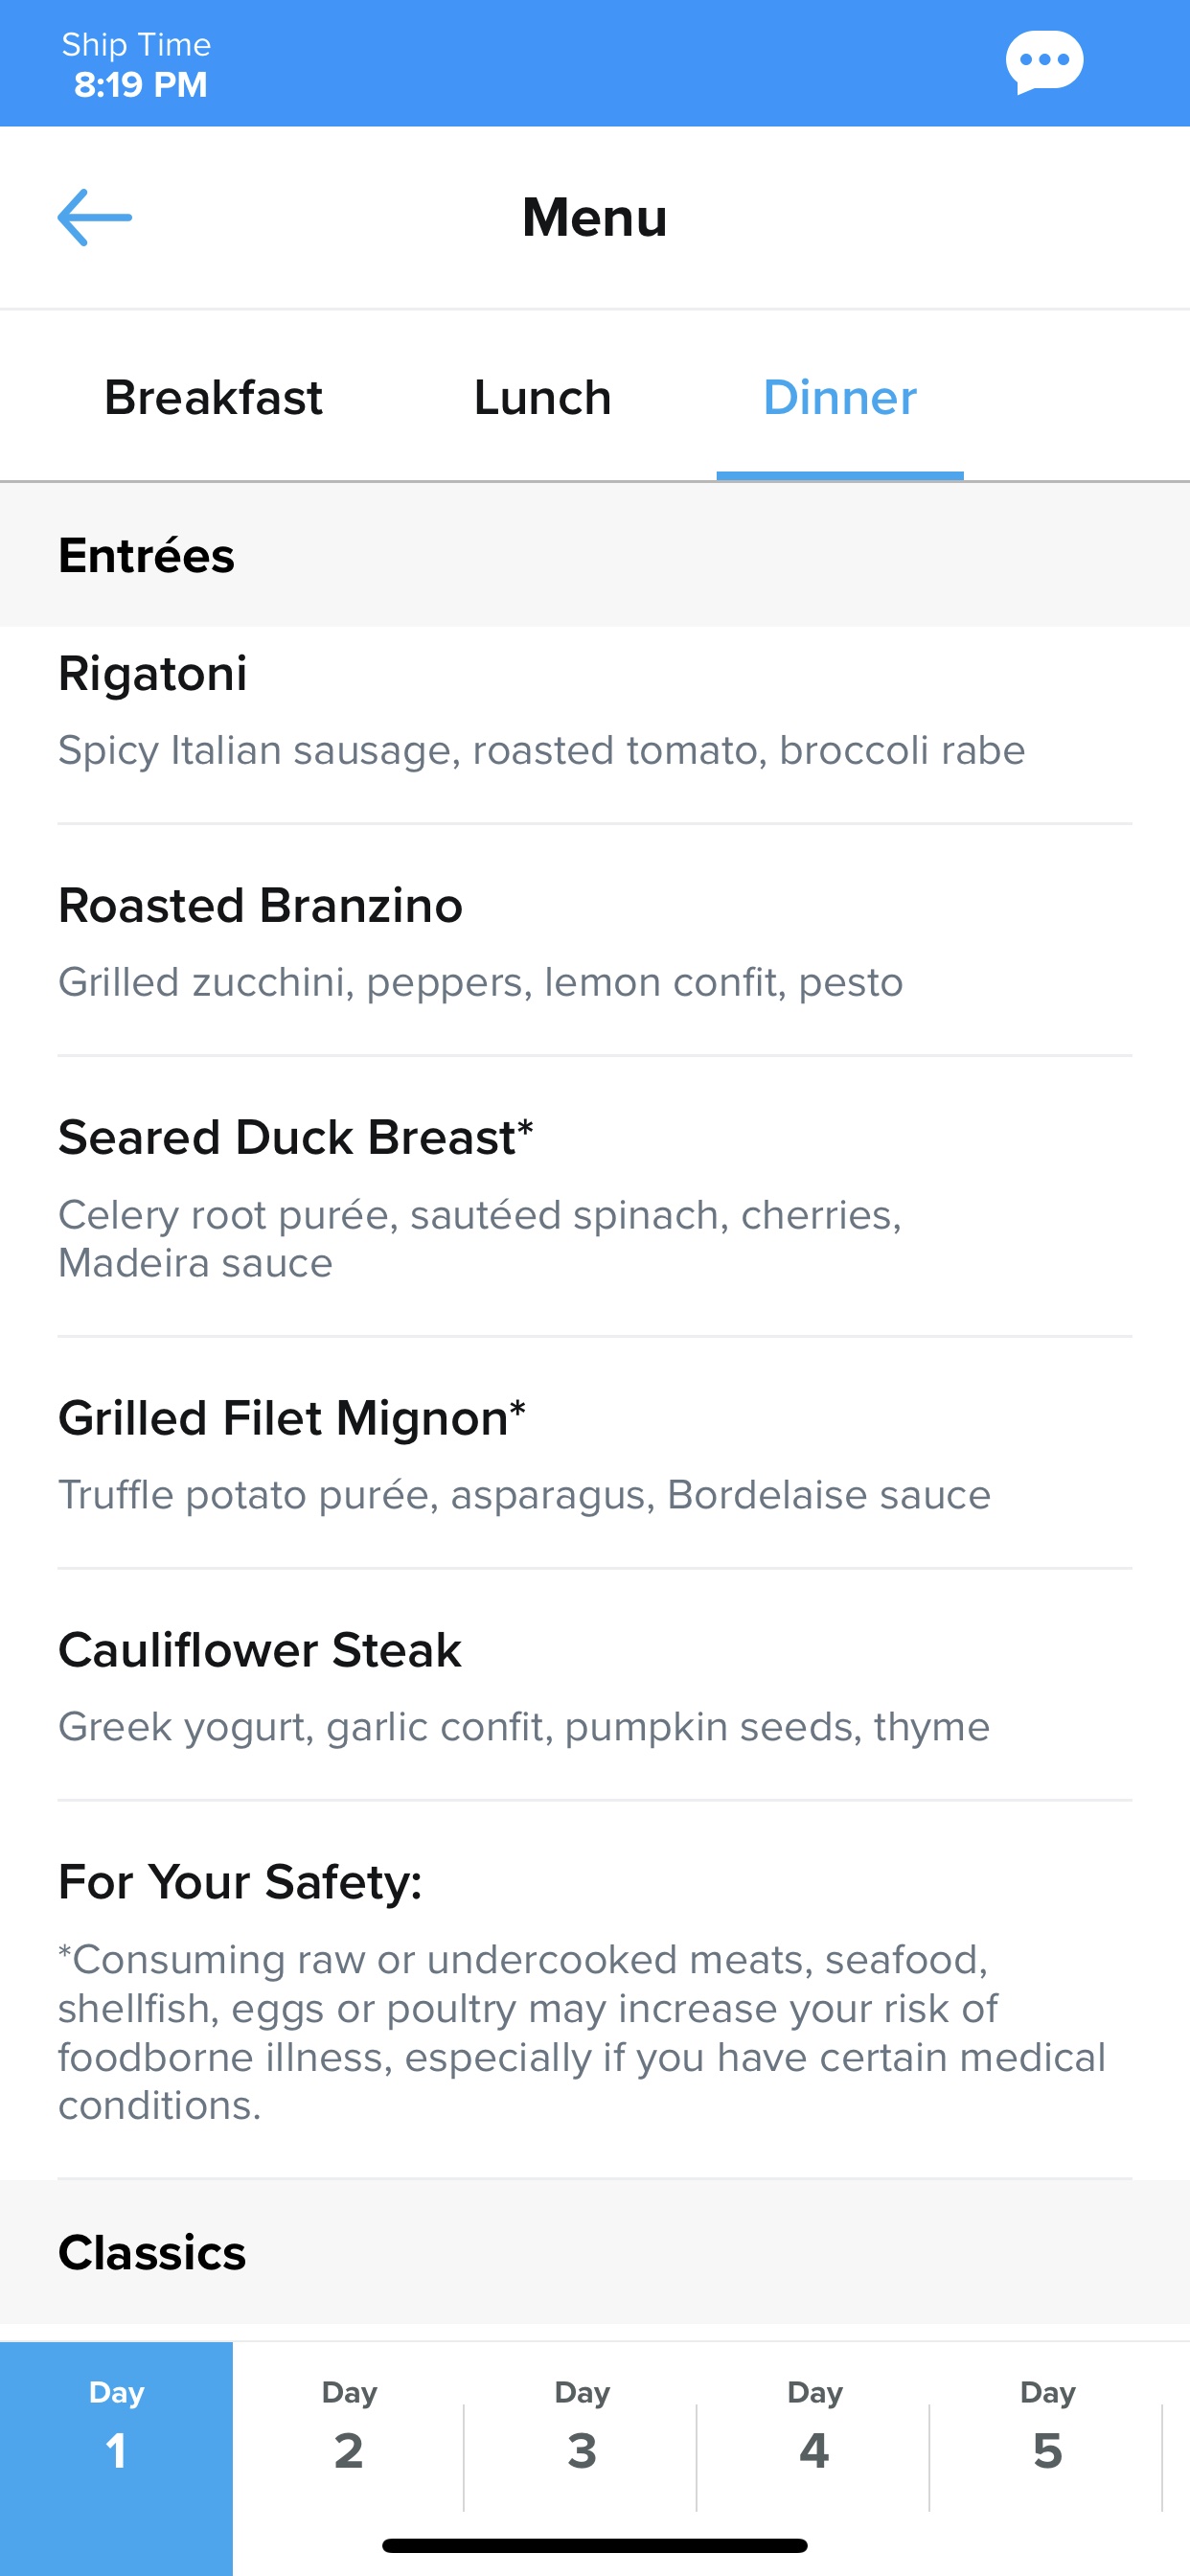Select the Dinner tab
Image resolution: width=1190 pixels, height=2576 pixels.
click(x=840, y=398)
